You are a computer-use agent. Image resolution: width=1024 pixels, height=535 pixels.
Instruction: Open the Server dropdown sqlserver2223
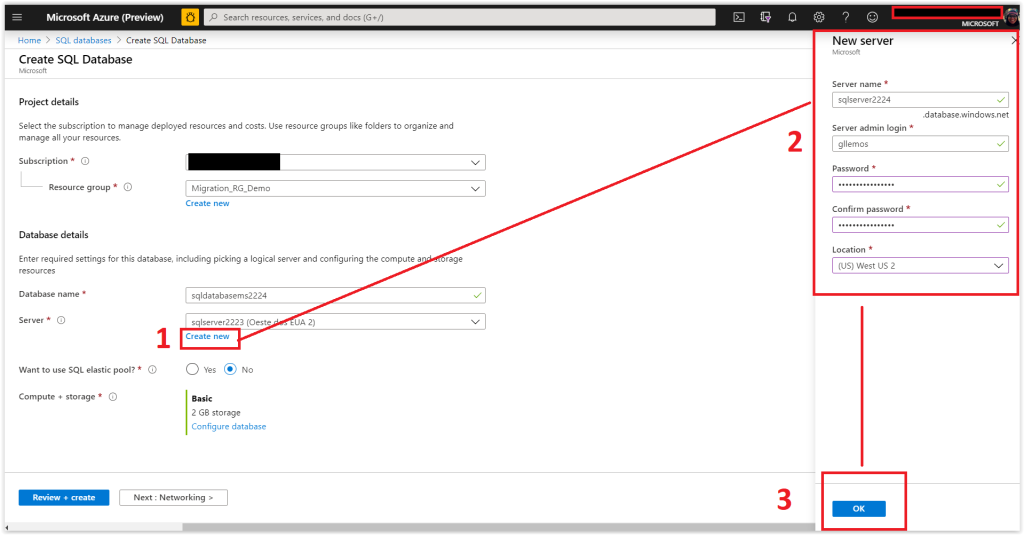[x=335, y=322]
